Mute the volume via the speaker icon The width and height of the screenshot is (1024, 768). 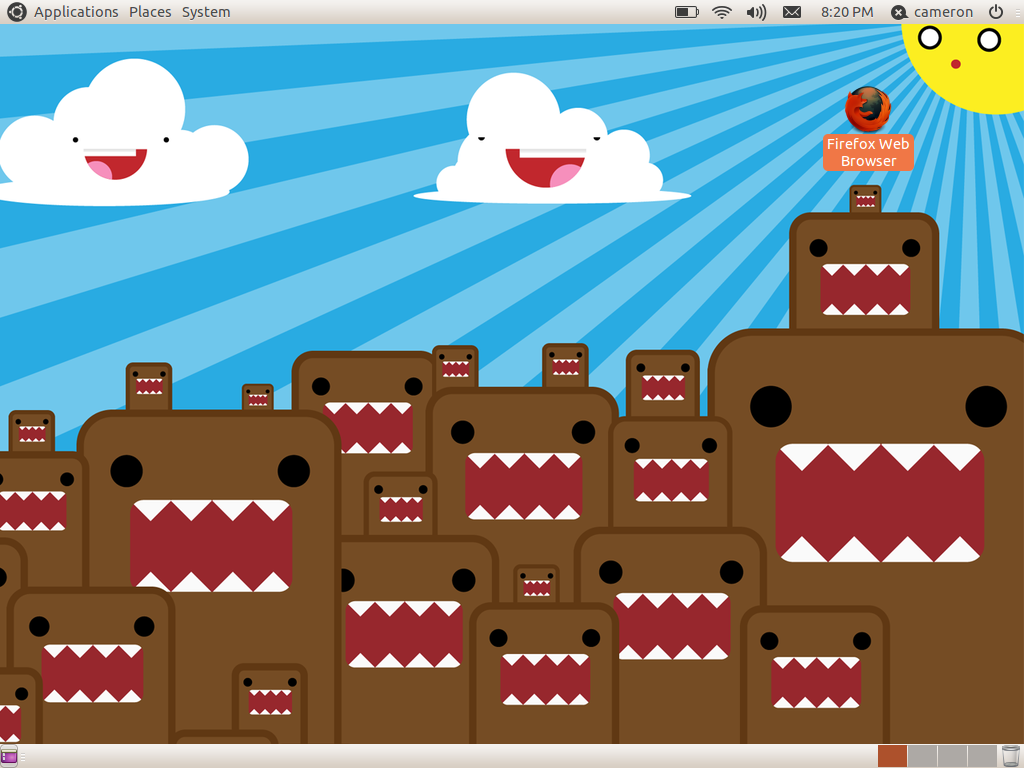(x=754, y=11)
